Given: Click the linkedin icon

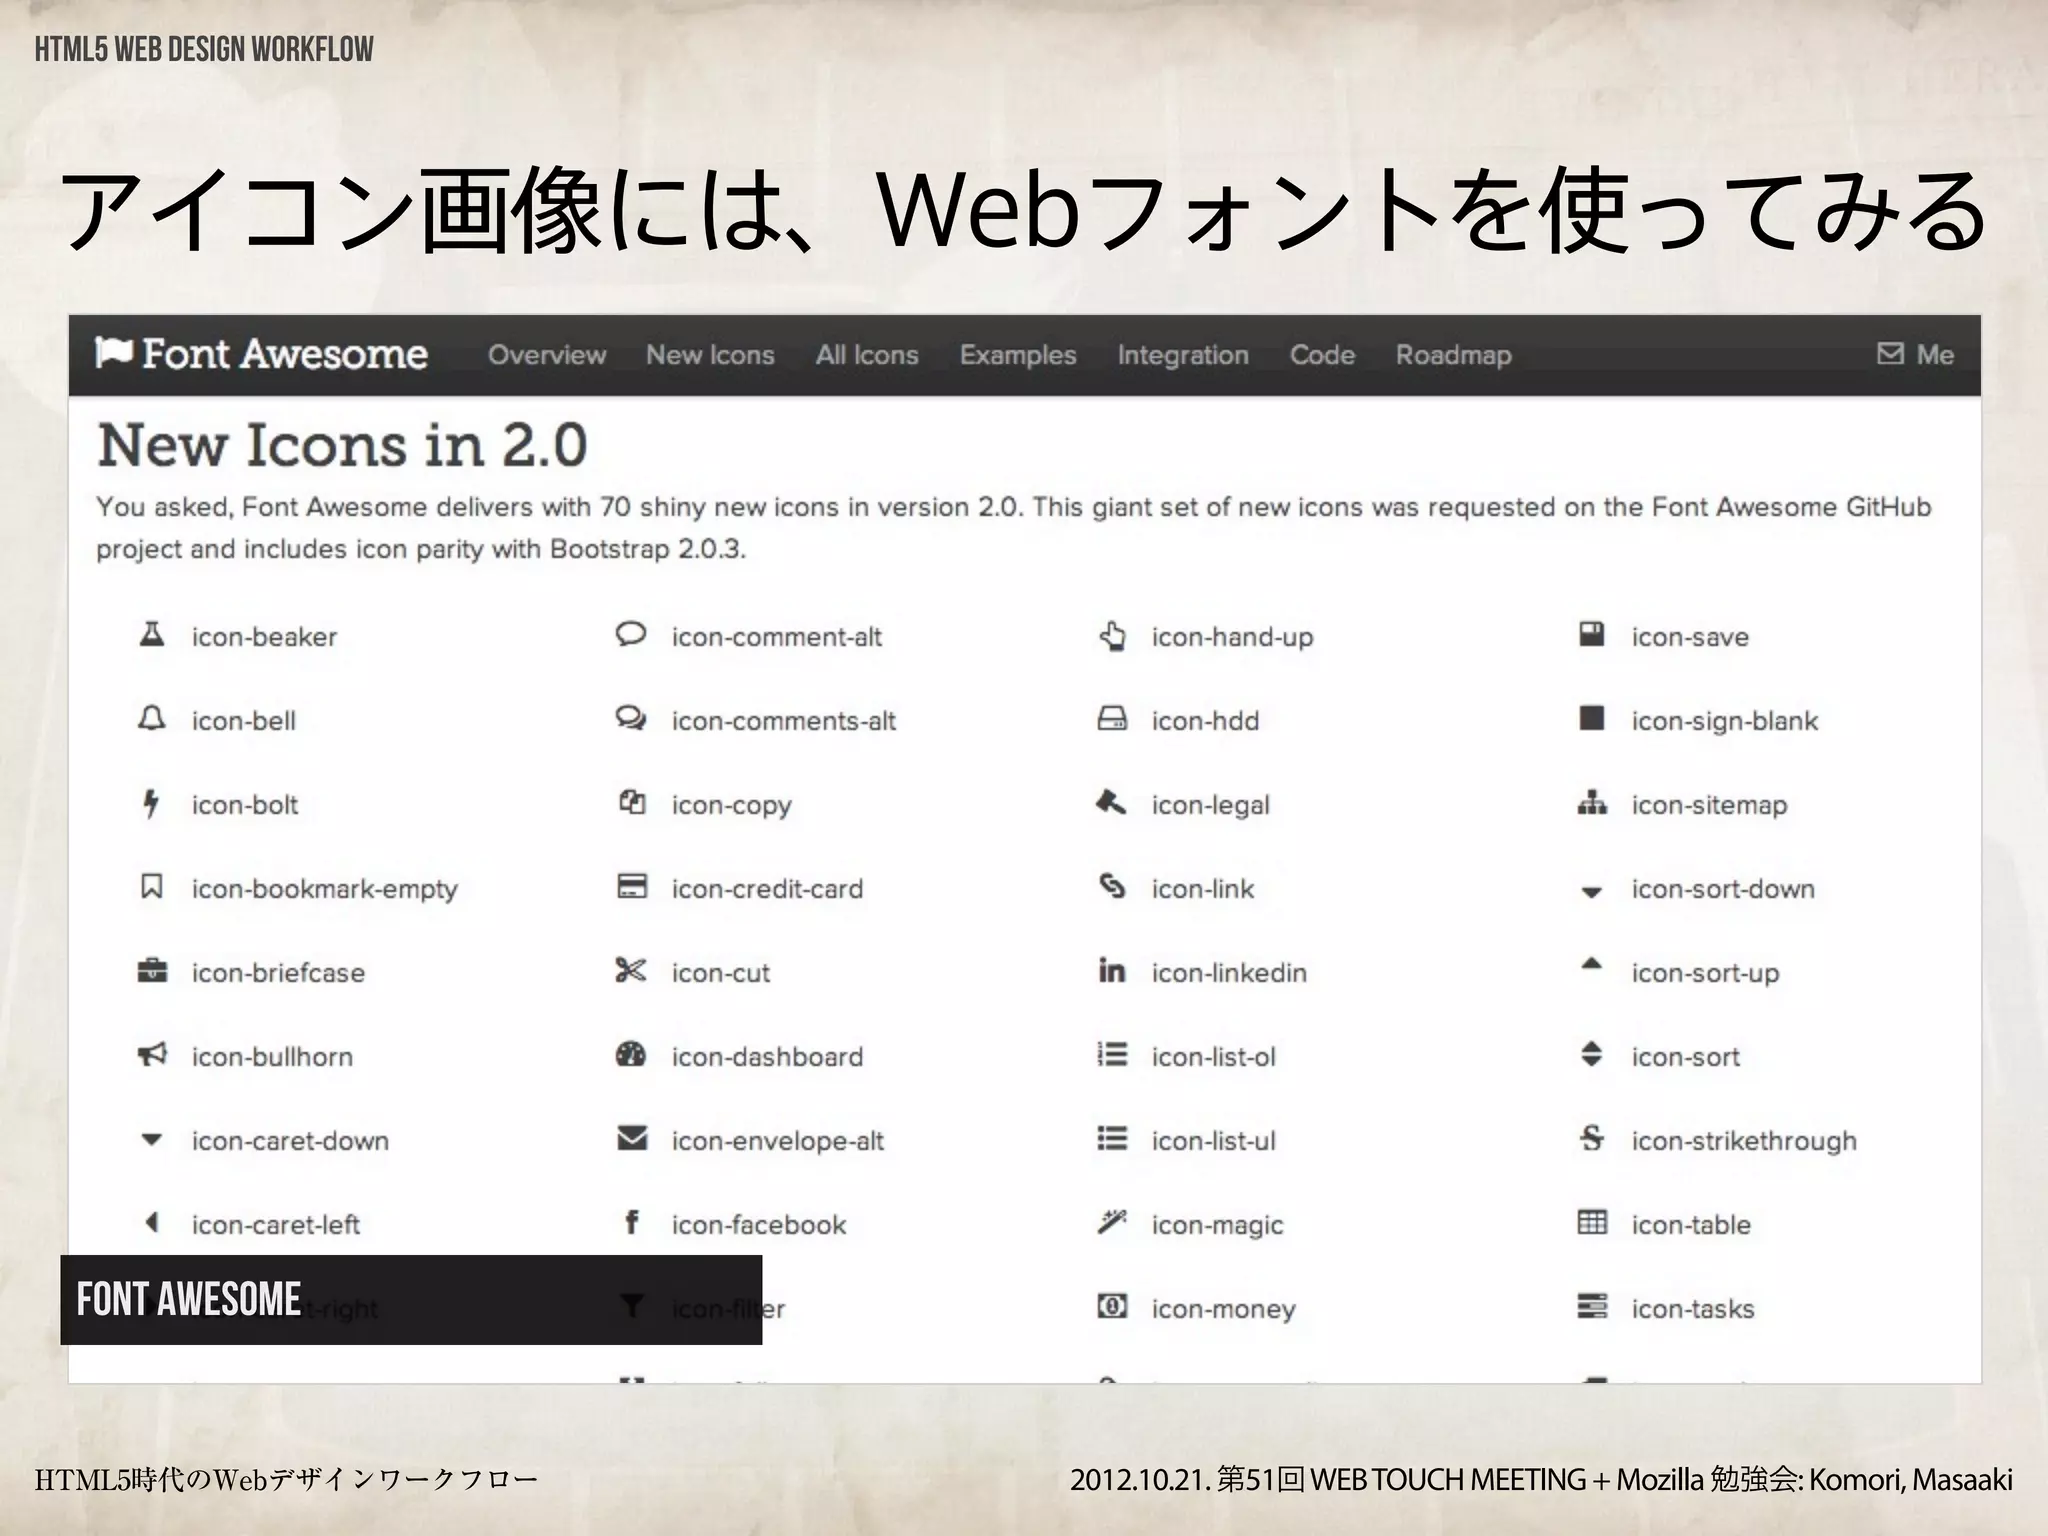Looking at the screenshot, I should pos(1112,970).
